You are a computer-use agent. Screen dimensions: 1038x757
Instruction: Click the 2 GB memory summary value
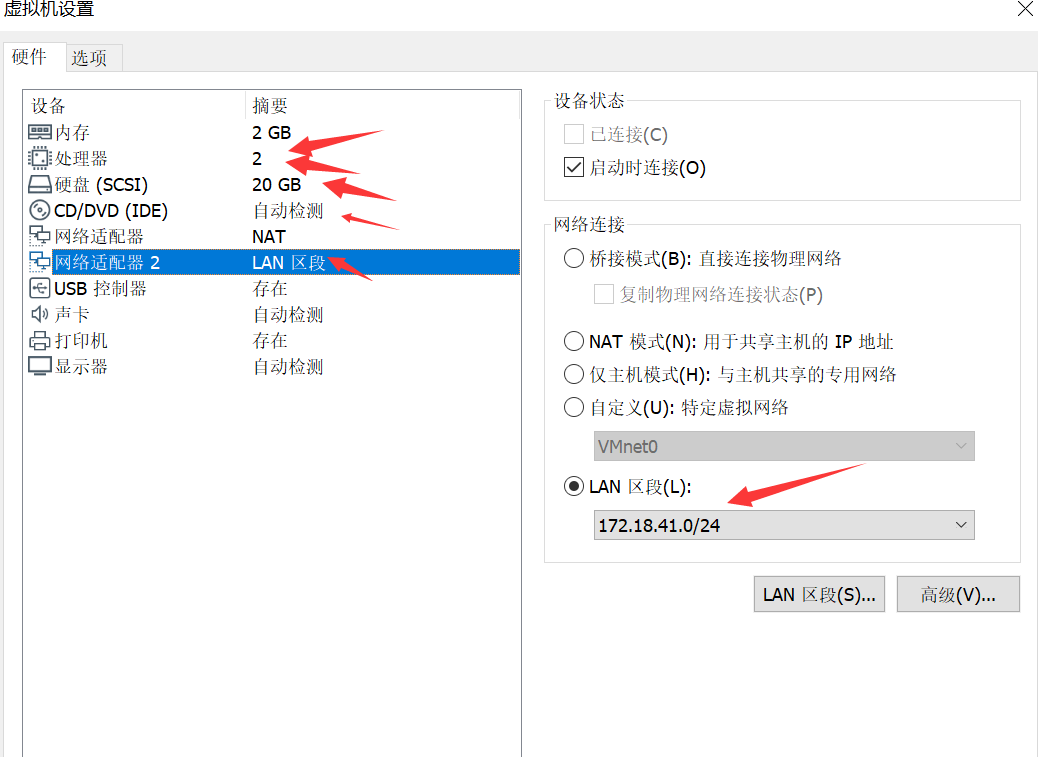[271, 132]
